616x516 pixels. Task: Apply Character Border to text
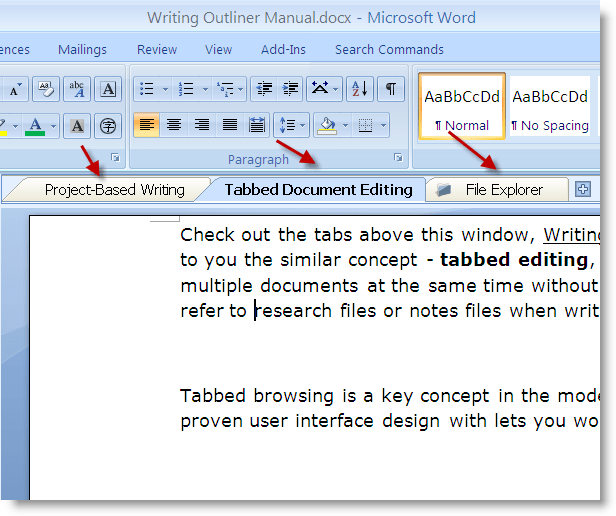coord(108,89)
